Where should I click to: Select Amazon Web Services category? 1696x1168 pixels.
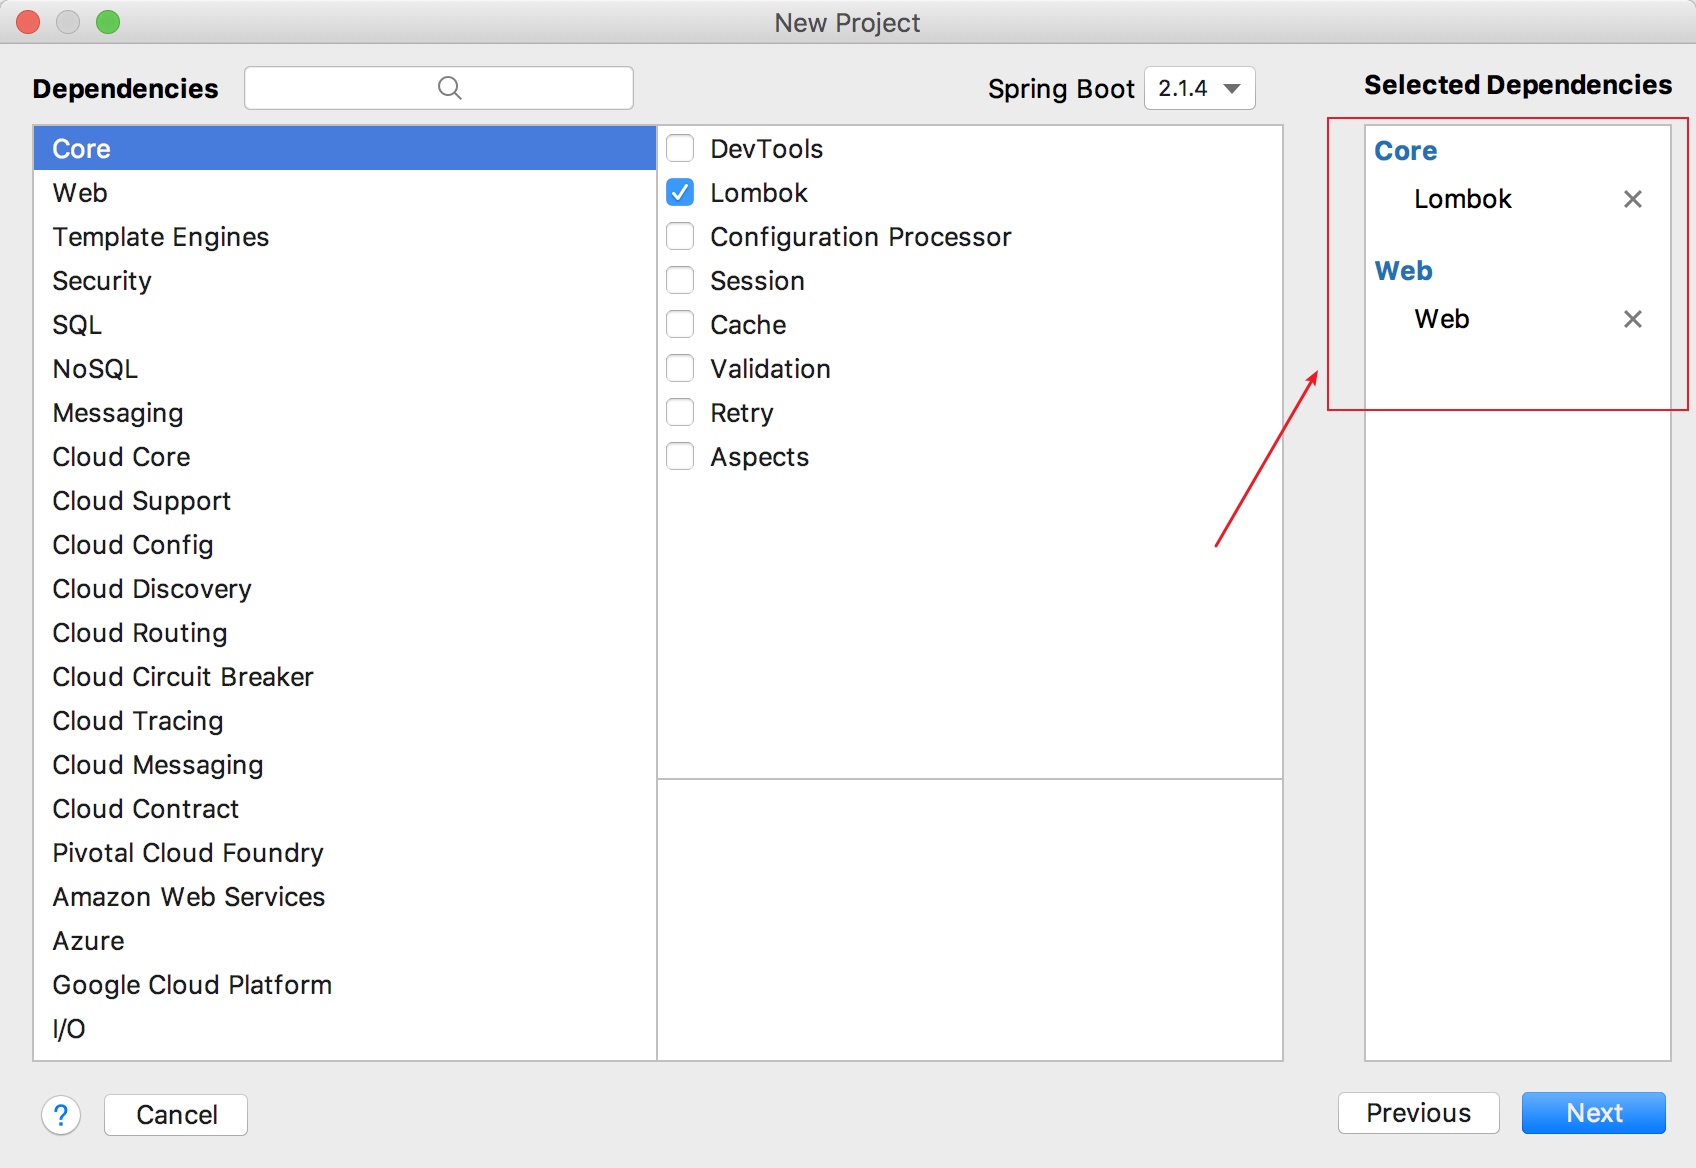pyautogui.click(x=189, y=897)
